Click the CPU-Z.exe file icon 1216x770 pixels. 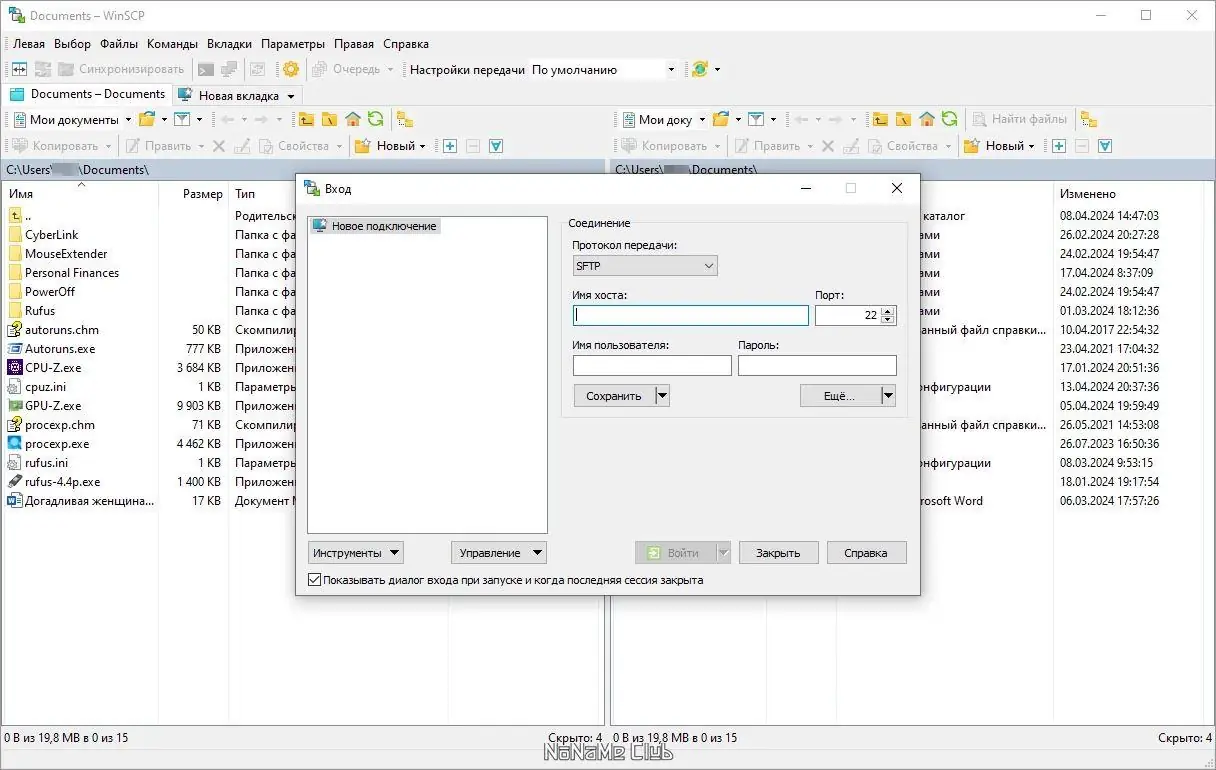15,368
